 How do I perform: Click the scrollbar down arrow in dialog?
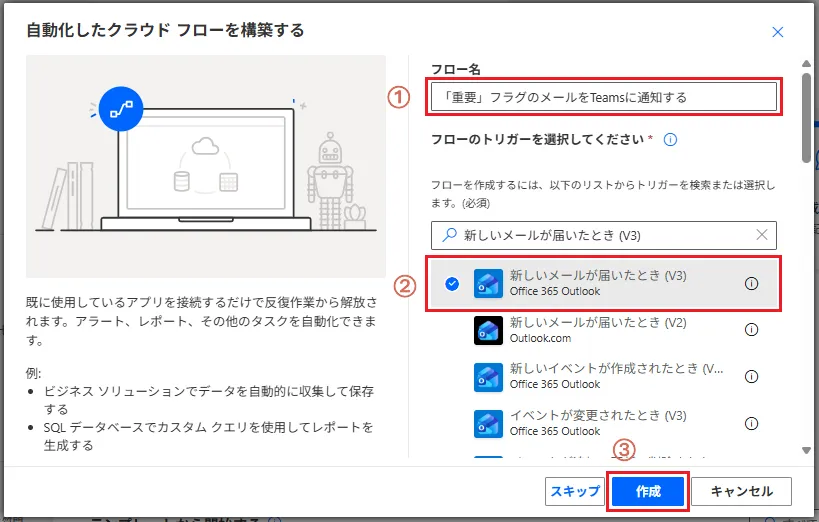point(806,450)
